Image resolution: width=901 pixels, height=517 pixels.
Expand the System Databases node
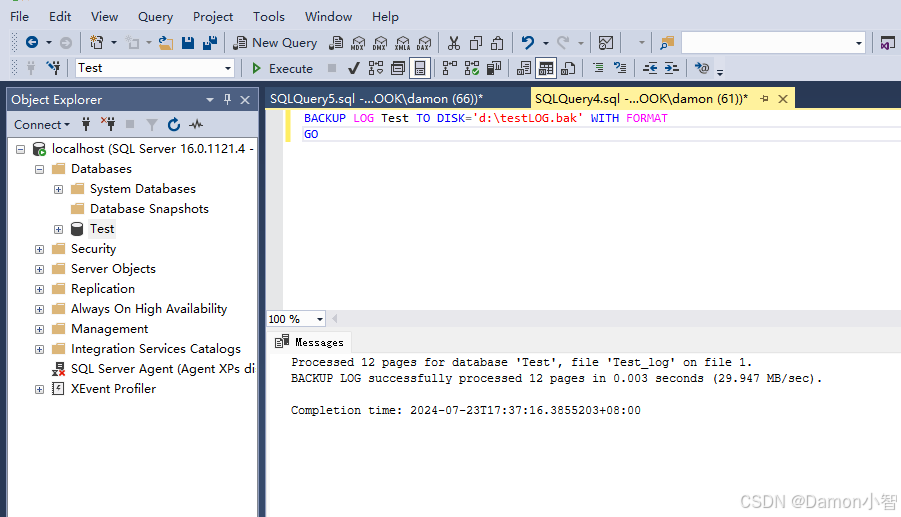pos(59,189)
